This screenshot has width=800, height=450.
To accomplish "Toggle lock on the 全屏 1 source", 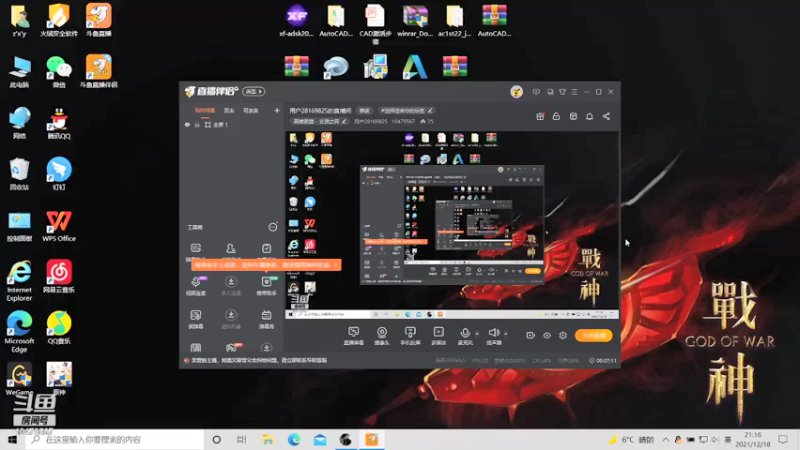I will [x=197, y=124].
